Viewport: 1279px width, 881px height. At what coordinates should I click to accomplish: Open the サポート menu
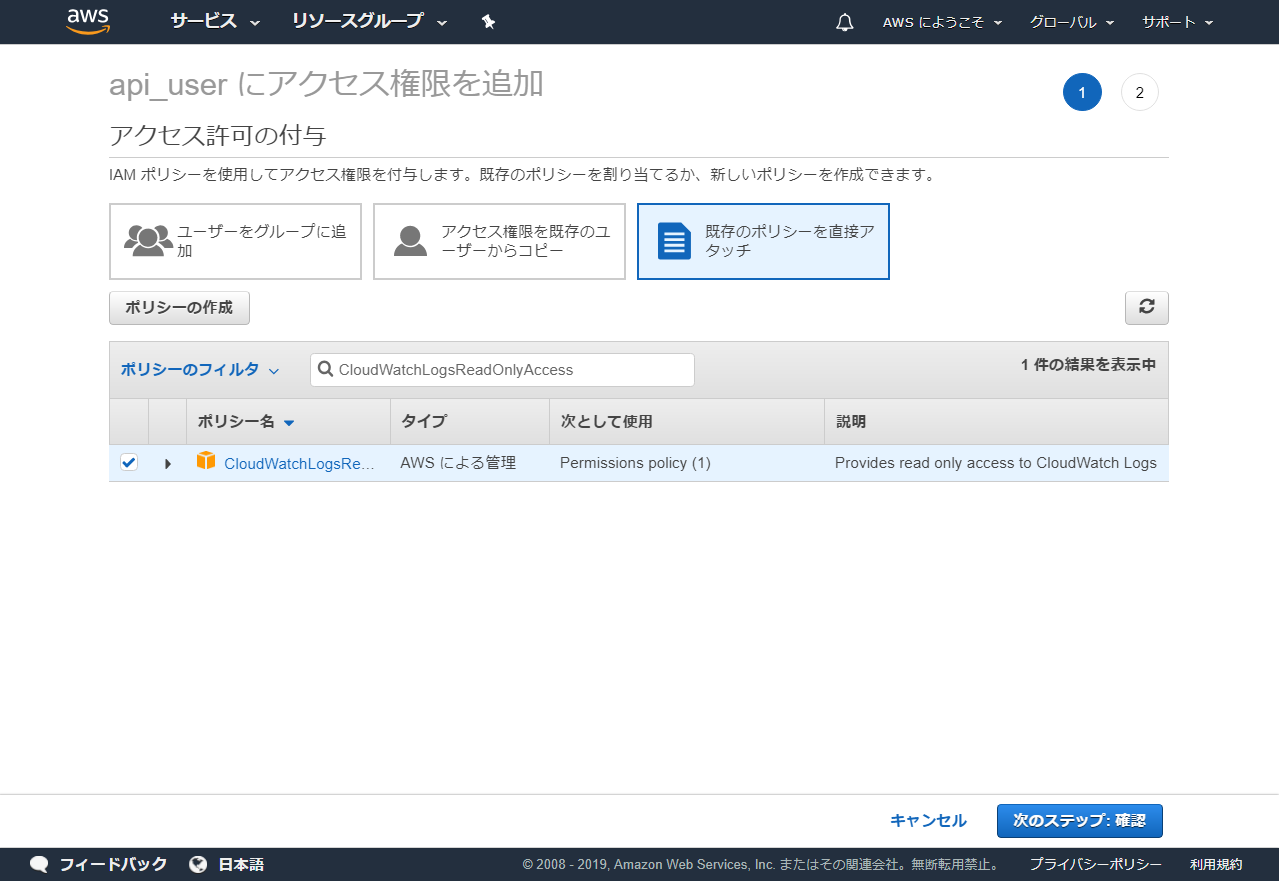coord(1178,22)
